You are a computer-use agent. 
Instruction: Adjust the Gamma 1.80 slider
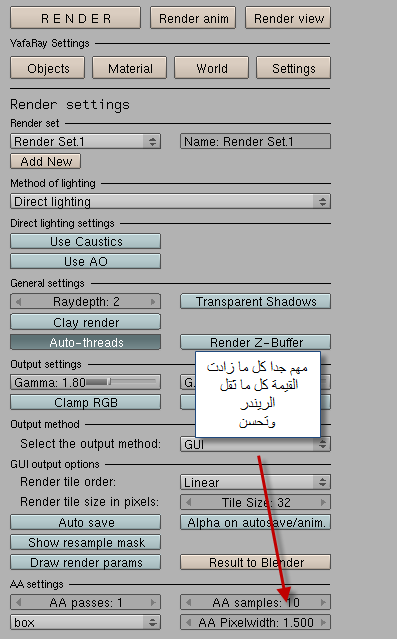[x=86, y=382]
